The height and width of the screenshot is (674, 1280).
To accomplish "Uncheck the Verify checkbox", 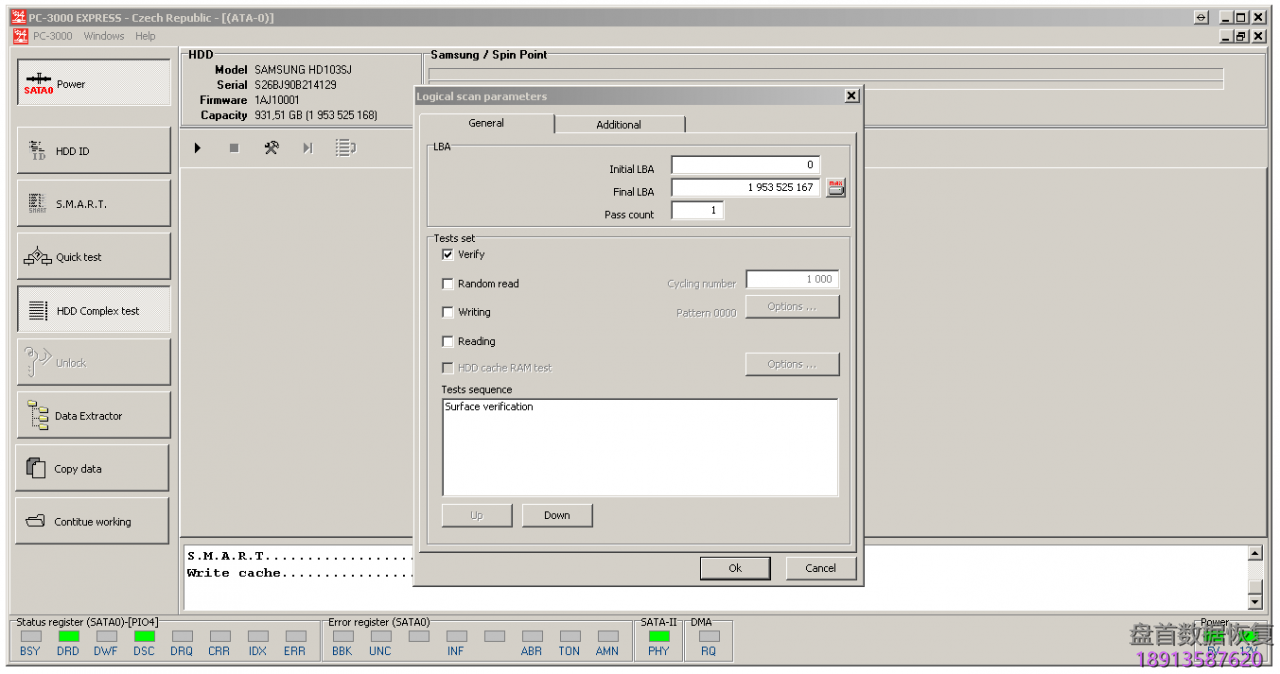I will 448,255.
